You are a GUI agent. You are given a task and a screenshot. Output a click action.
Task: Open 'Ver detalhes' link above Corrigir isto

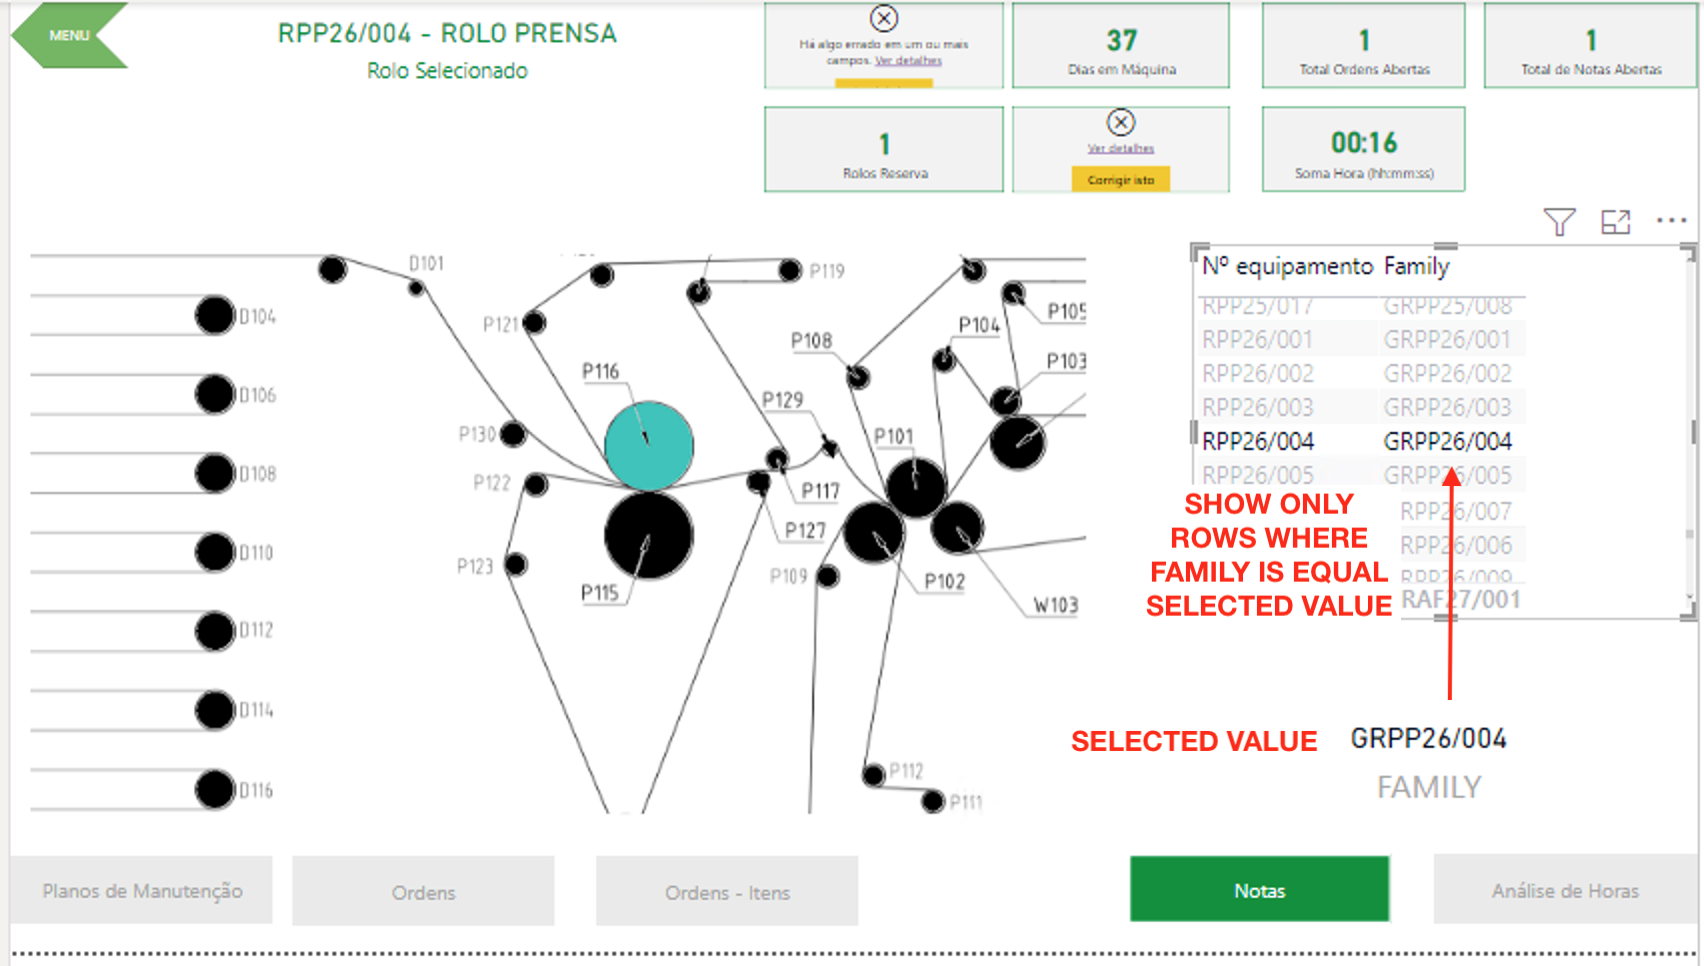[1121, 148]
